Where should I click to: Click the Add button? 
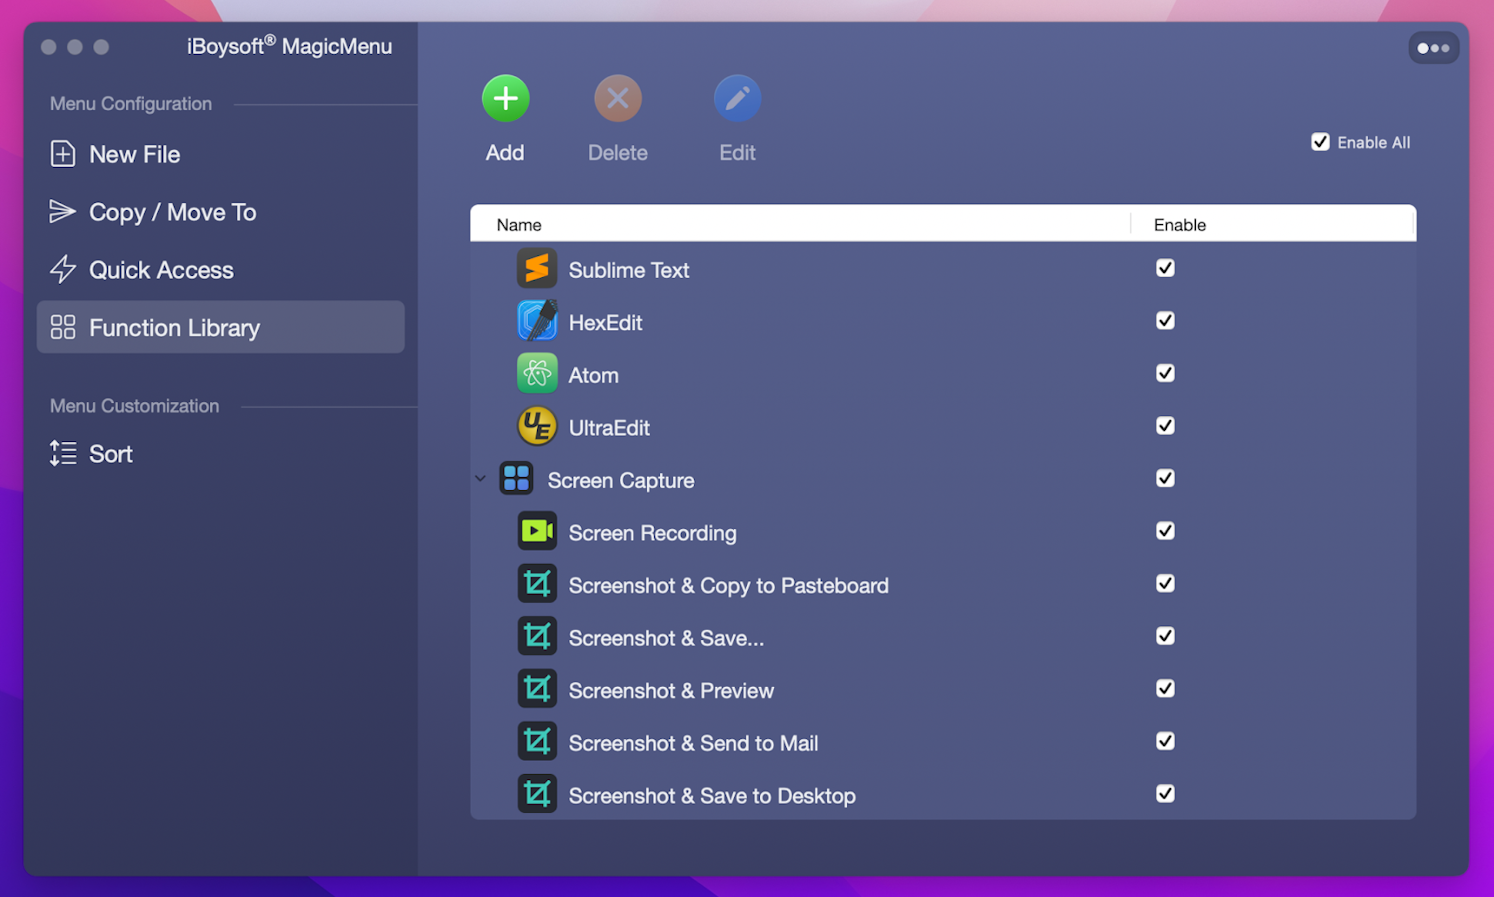[x=505, y=98]
